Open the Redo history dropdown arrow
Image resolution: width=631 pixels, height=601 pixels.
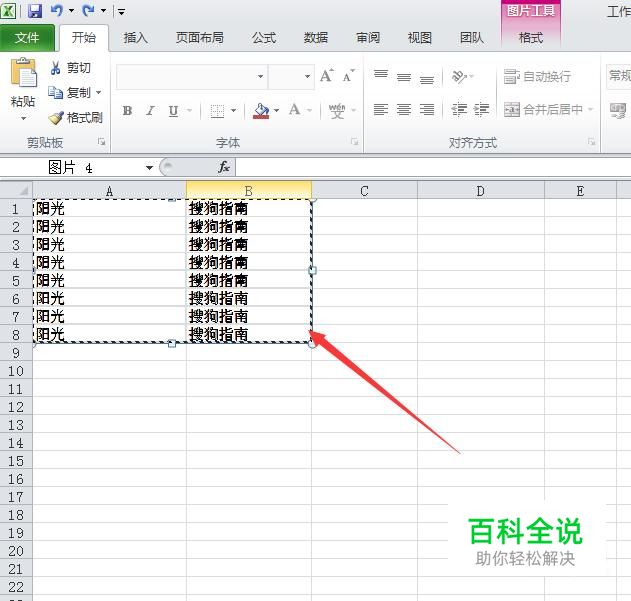click(x=103, y=10)
